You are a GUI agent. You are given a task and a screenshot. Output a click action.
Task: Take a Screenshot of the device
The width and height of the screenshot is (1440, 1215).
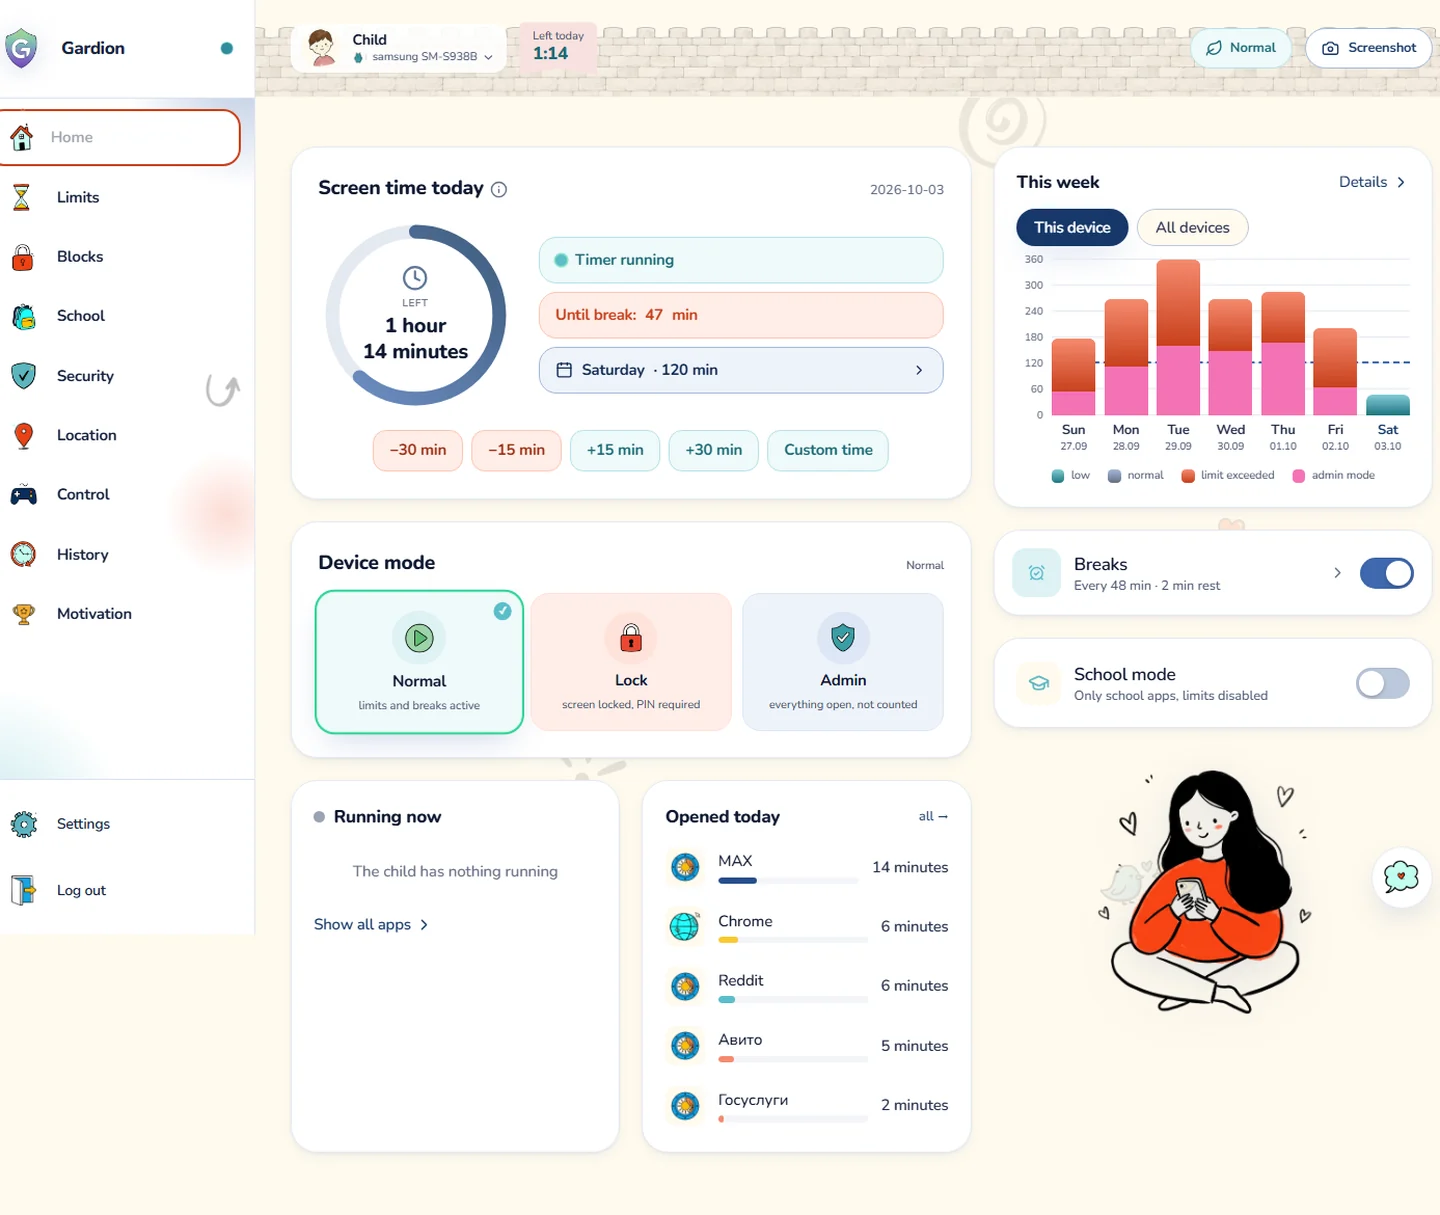click(1369, 48)
